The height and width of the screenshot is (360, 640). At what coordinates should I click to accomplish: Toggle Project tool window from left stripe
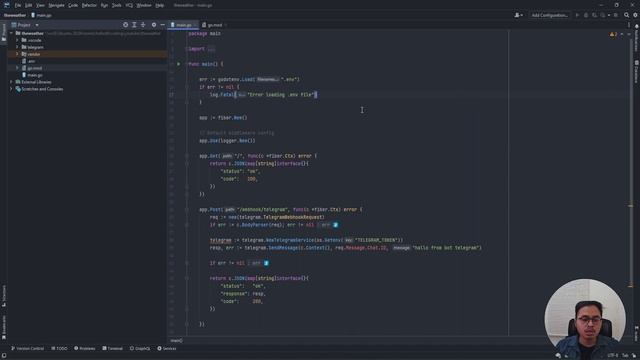[x=4, y=32]
